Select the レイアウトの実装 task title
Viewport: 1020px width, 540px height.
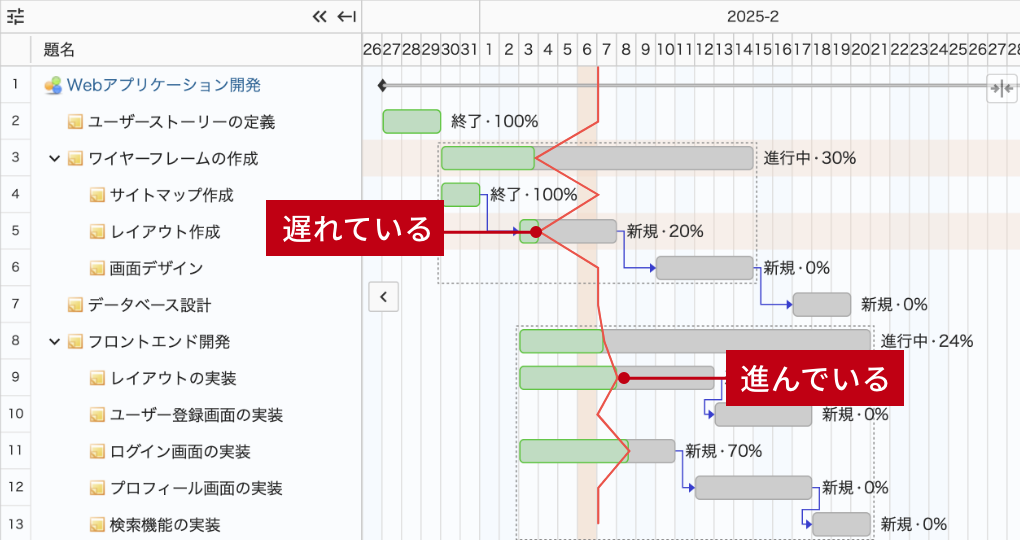[173, 378]
